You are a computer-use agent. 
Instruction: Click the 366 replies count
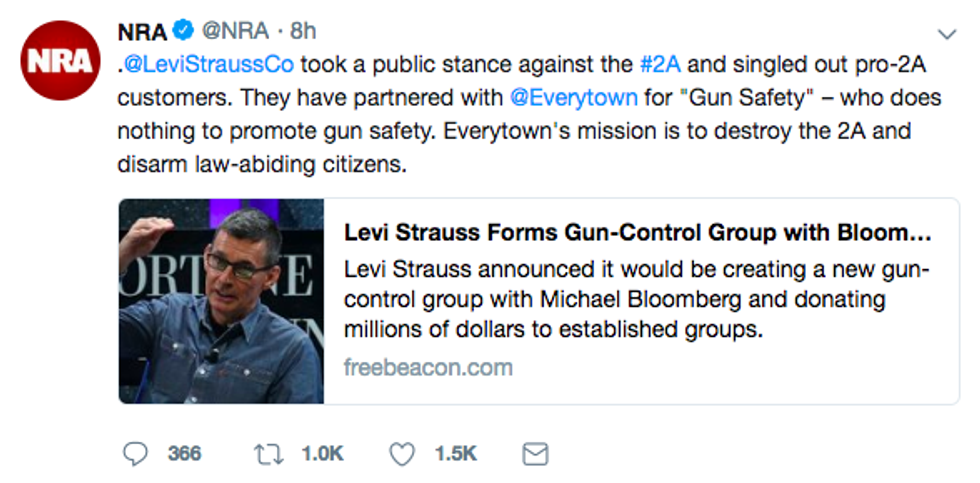pyautogui.click(x=184, y=454)
